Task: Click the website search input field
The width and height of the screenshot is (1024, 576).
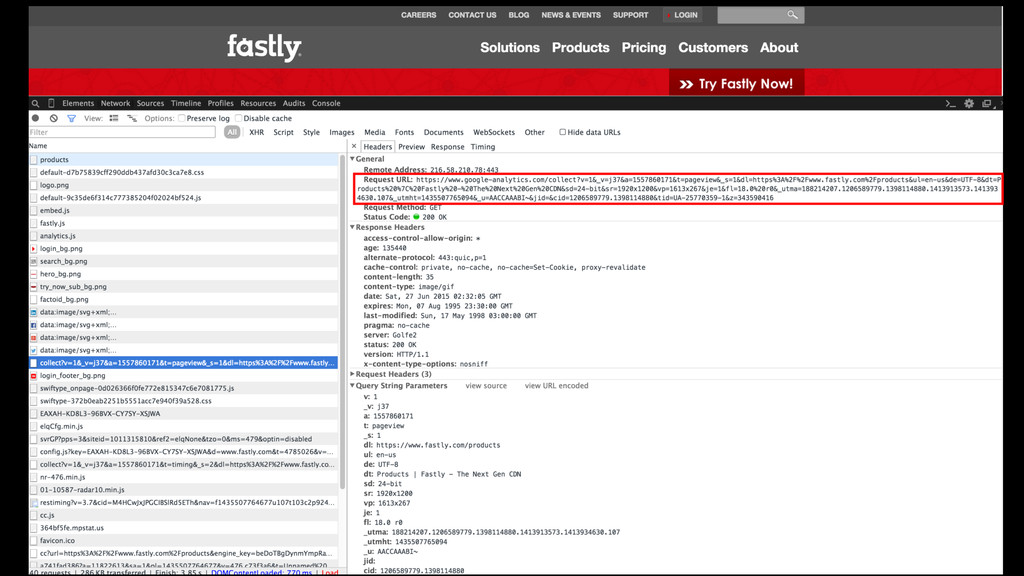Action: [x=761, y=15]
